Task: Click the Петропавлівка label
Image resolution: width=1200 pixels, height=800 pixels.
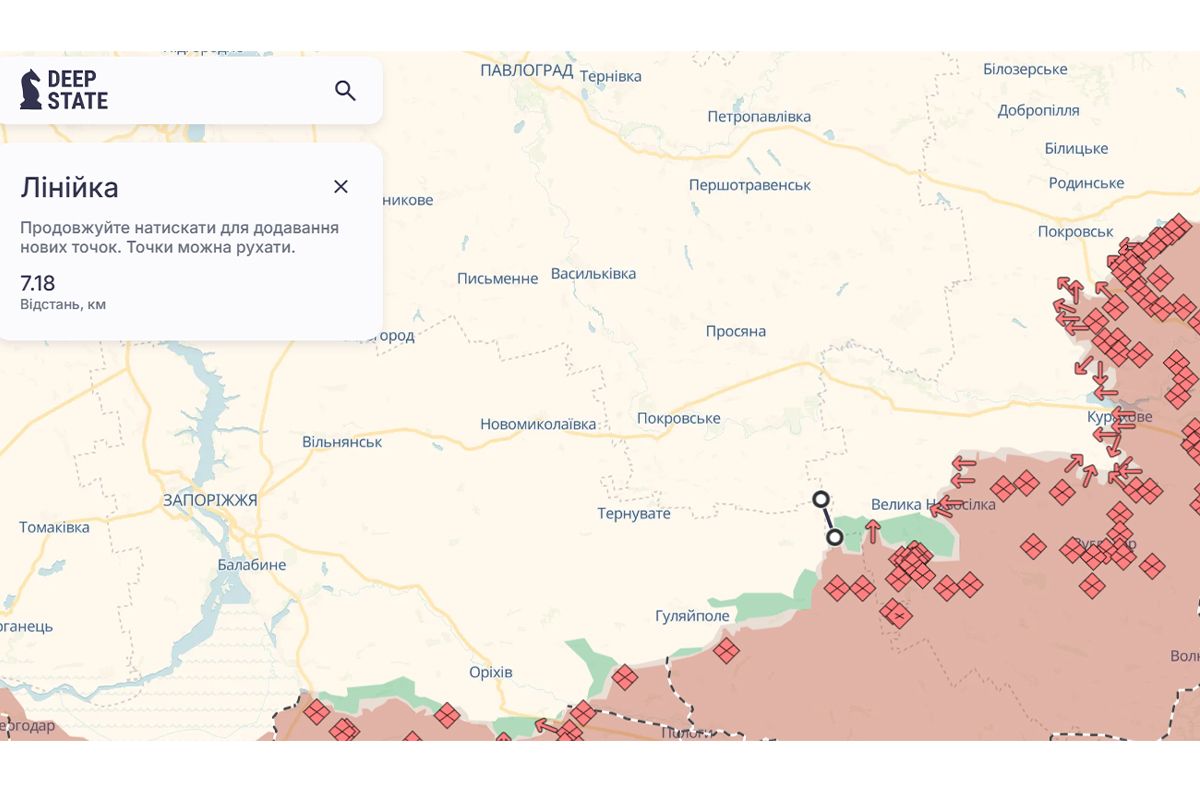Action: click(x=759, y=117)
